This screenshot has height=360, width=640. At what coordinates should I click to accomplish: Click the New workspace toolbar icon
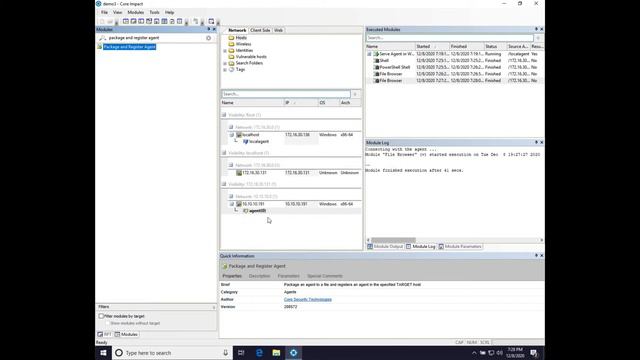[102, 22]
